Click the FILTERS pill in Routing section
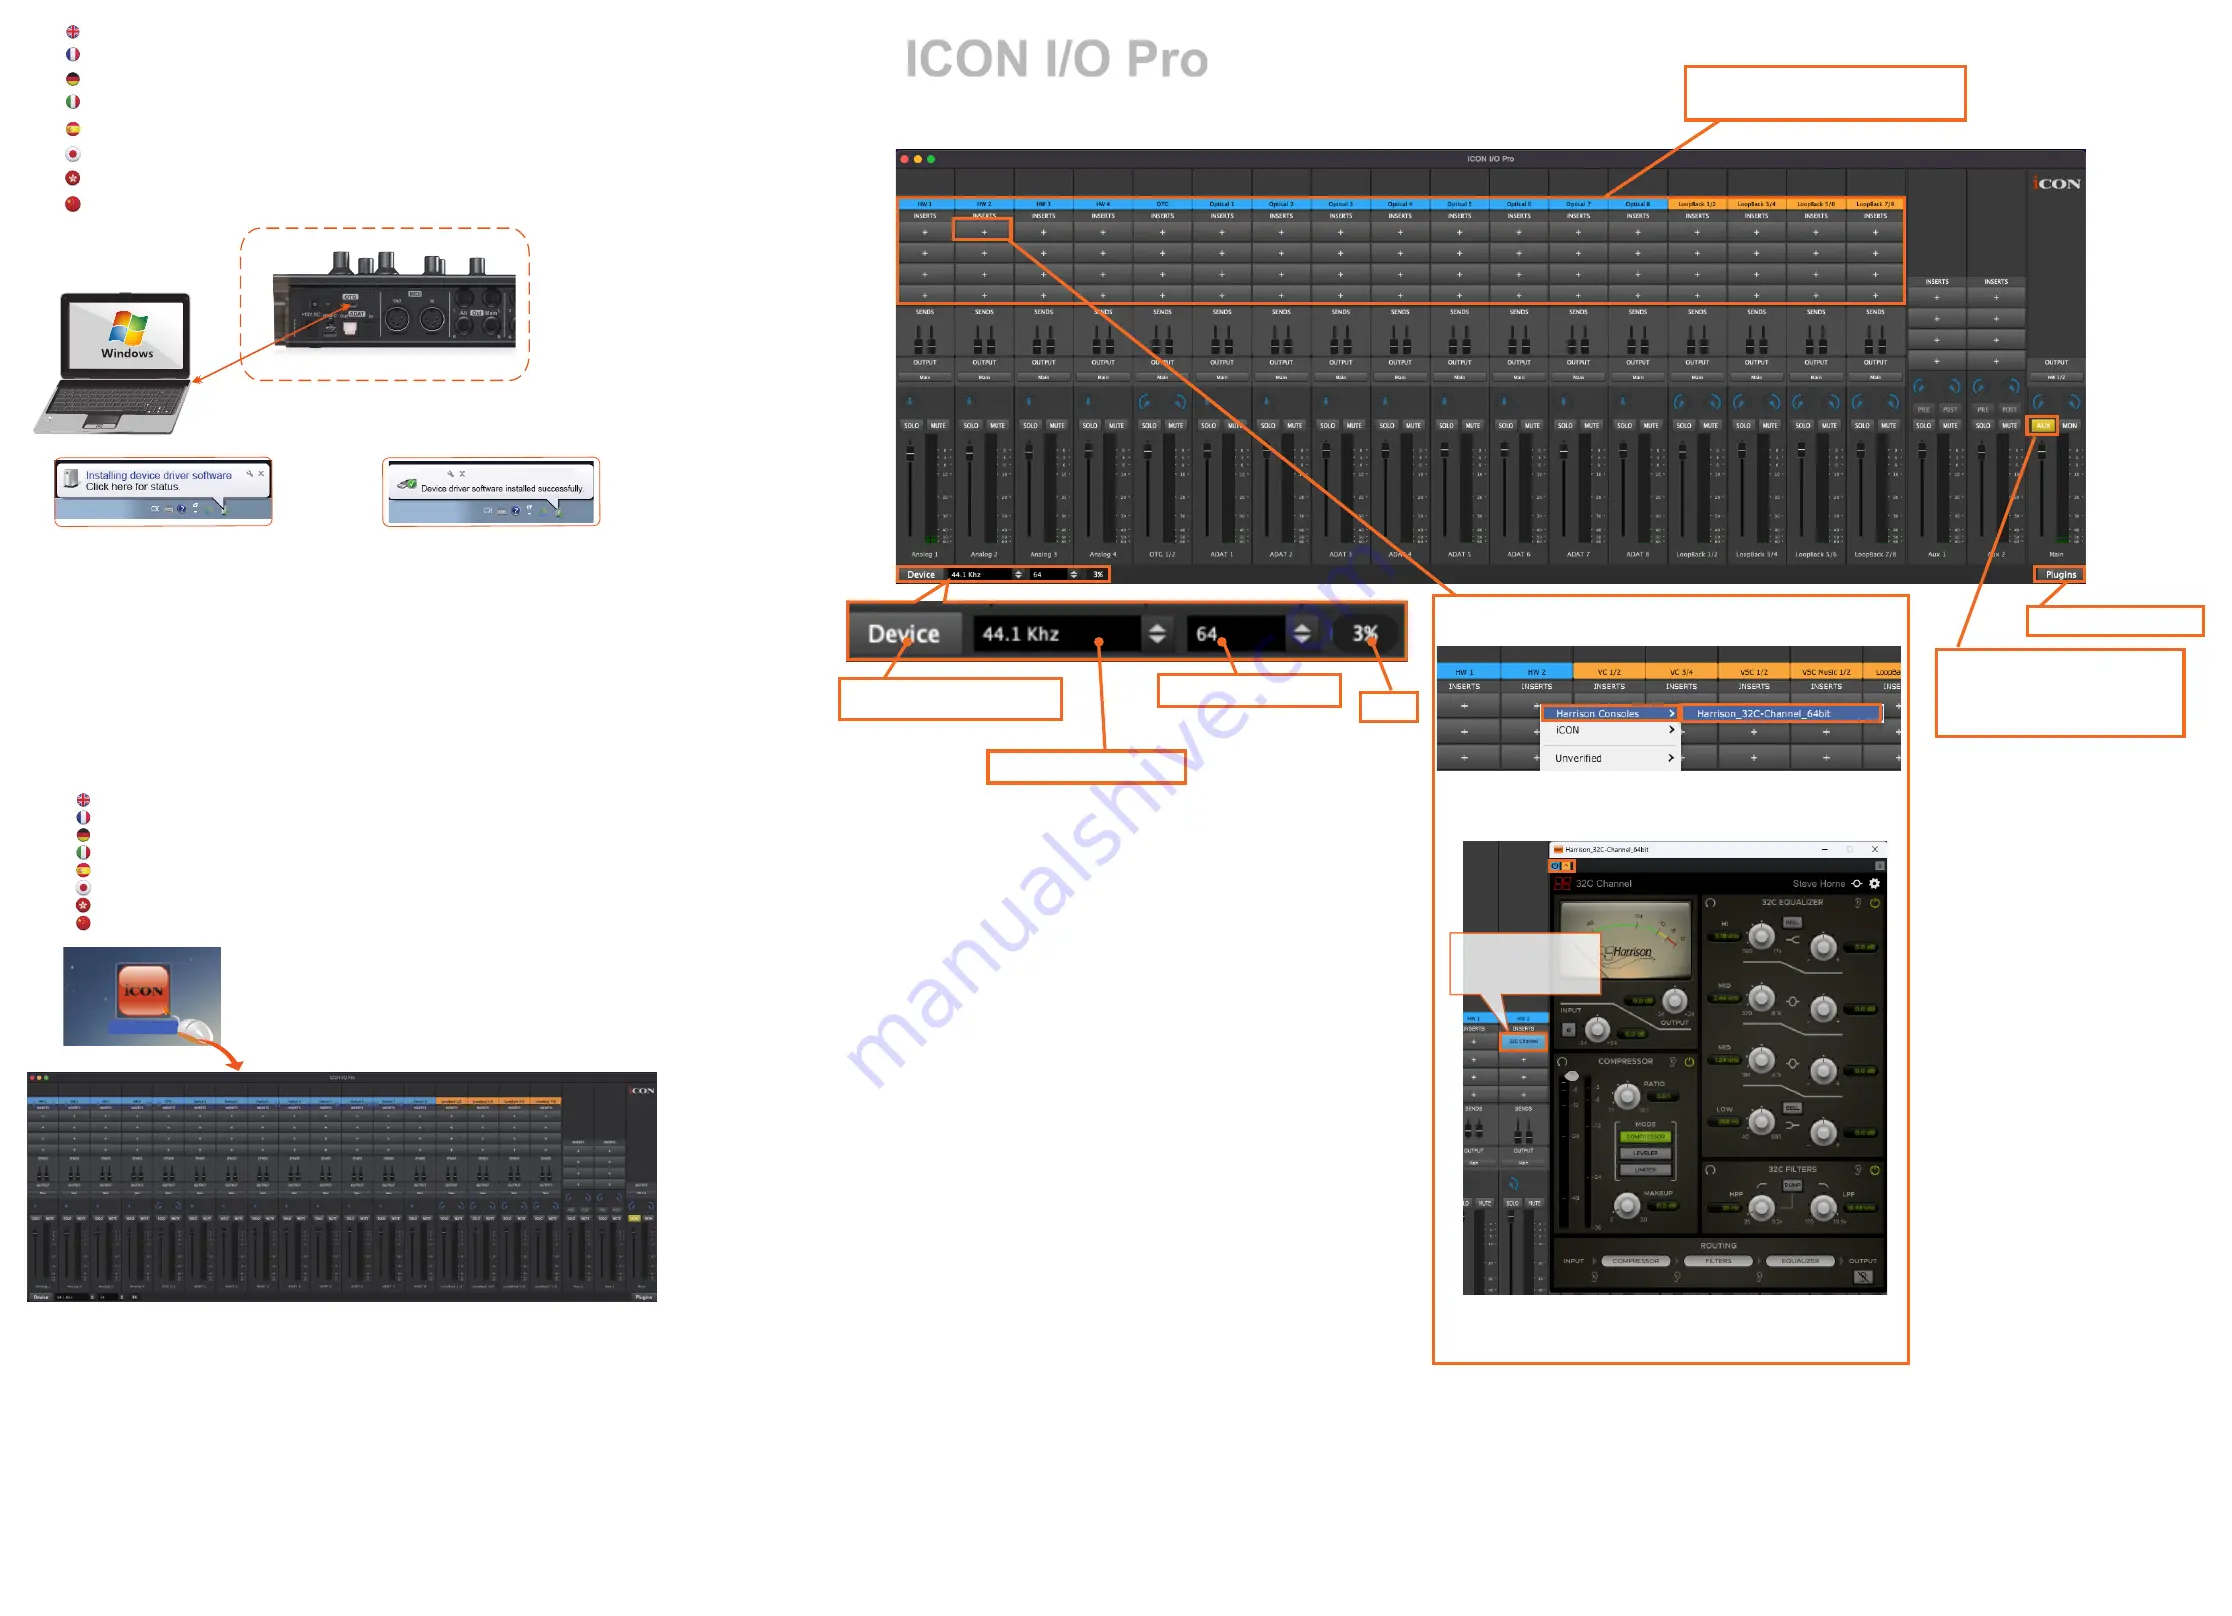This screenshot has height=1616, width=2232. tap(1718, 1261)
